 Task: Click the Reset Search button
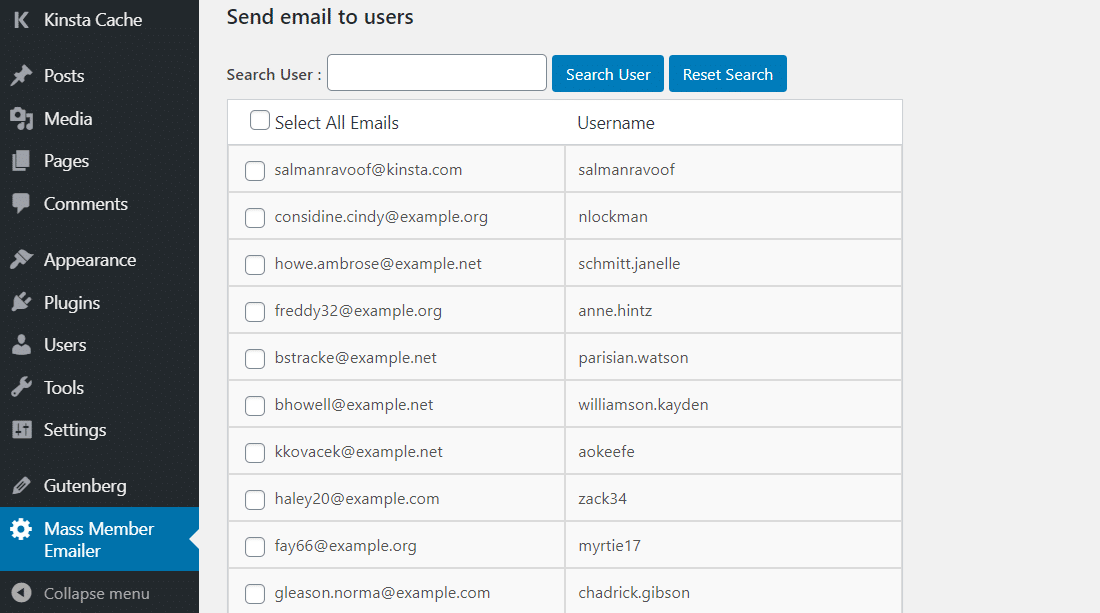[727, 73]
